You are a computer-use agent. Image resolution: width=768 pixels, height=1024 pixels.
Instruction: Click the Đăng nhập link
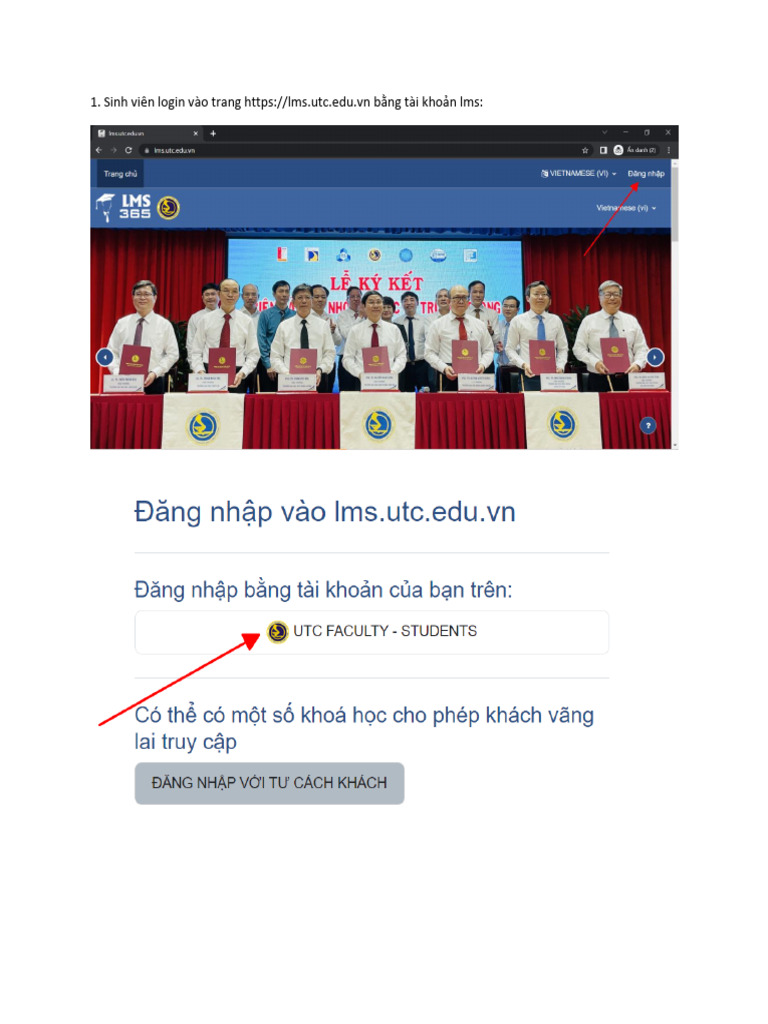pos(646,174)
